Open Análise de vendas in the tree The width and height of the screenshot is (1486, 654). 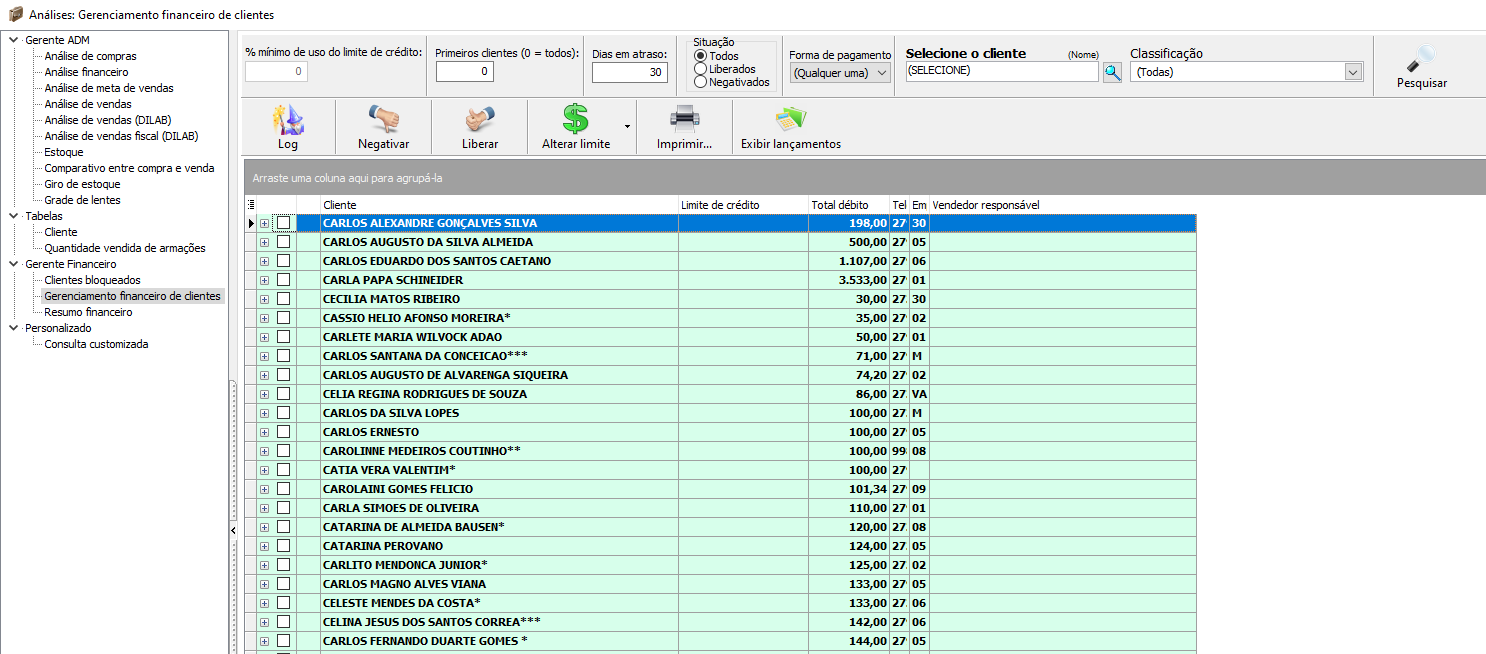(88, 104)
